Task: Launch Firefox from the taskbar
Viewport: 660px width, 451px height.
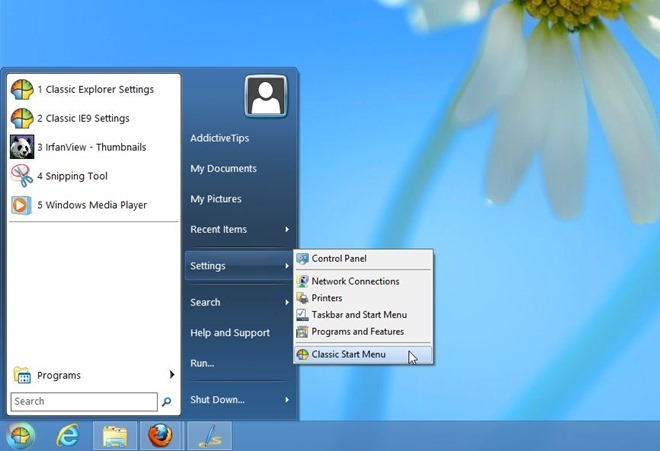Action: pyautogui.click(x=160, y=435)
